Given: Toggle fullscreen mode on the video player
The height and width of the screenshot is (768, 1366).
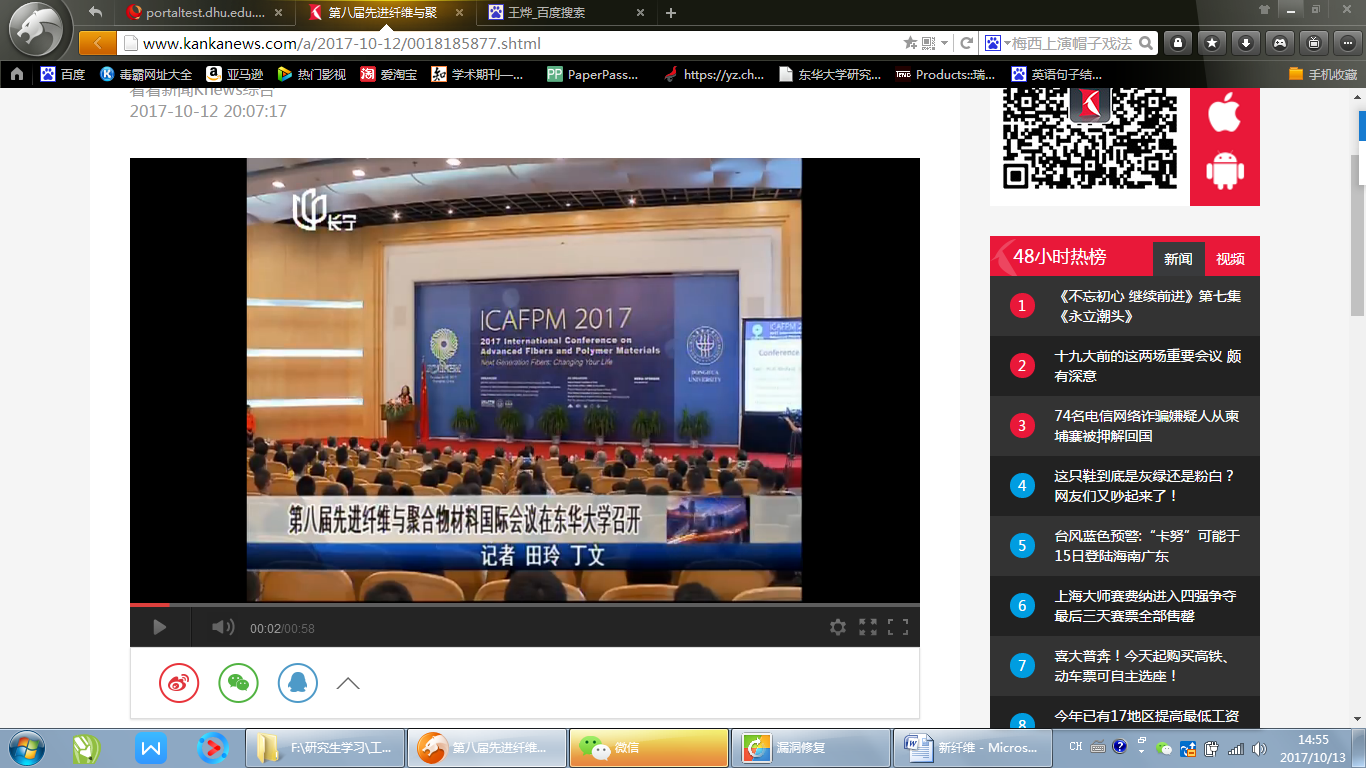Looking at the screenshot, I should pyautogui.click(x=898, y=627).
